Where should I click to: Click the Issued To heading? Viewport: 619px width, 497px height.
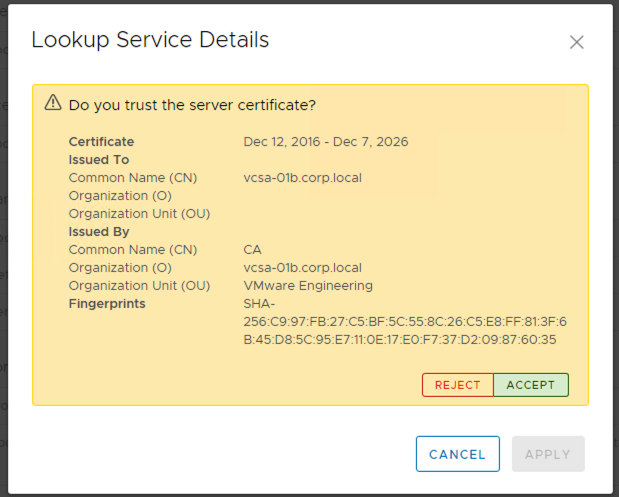(99, 160)
